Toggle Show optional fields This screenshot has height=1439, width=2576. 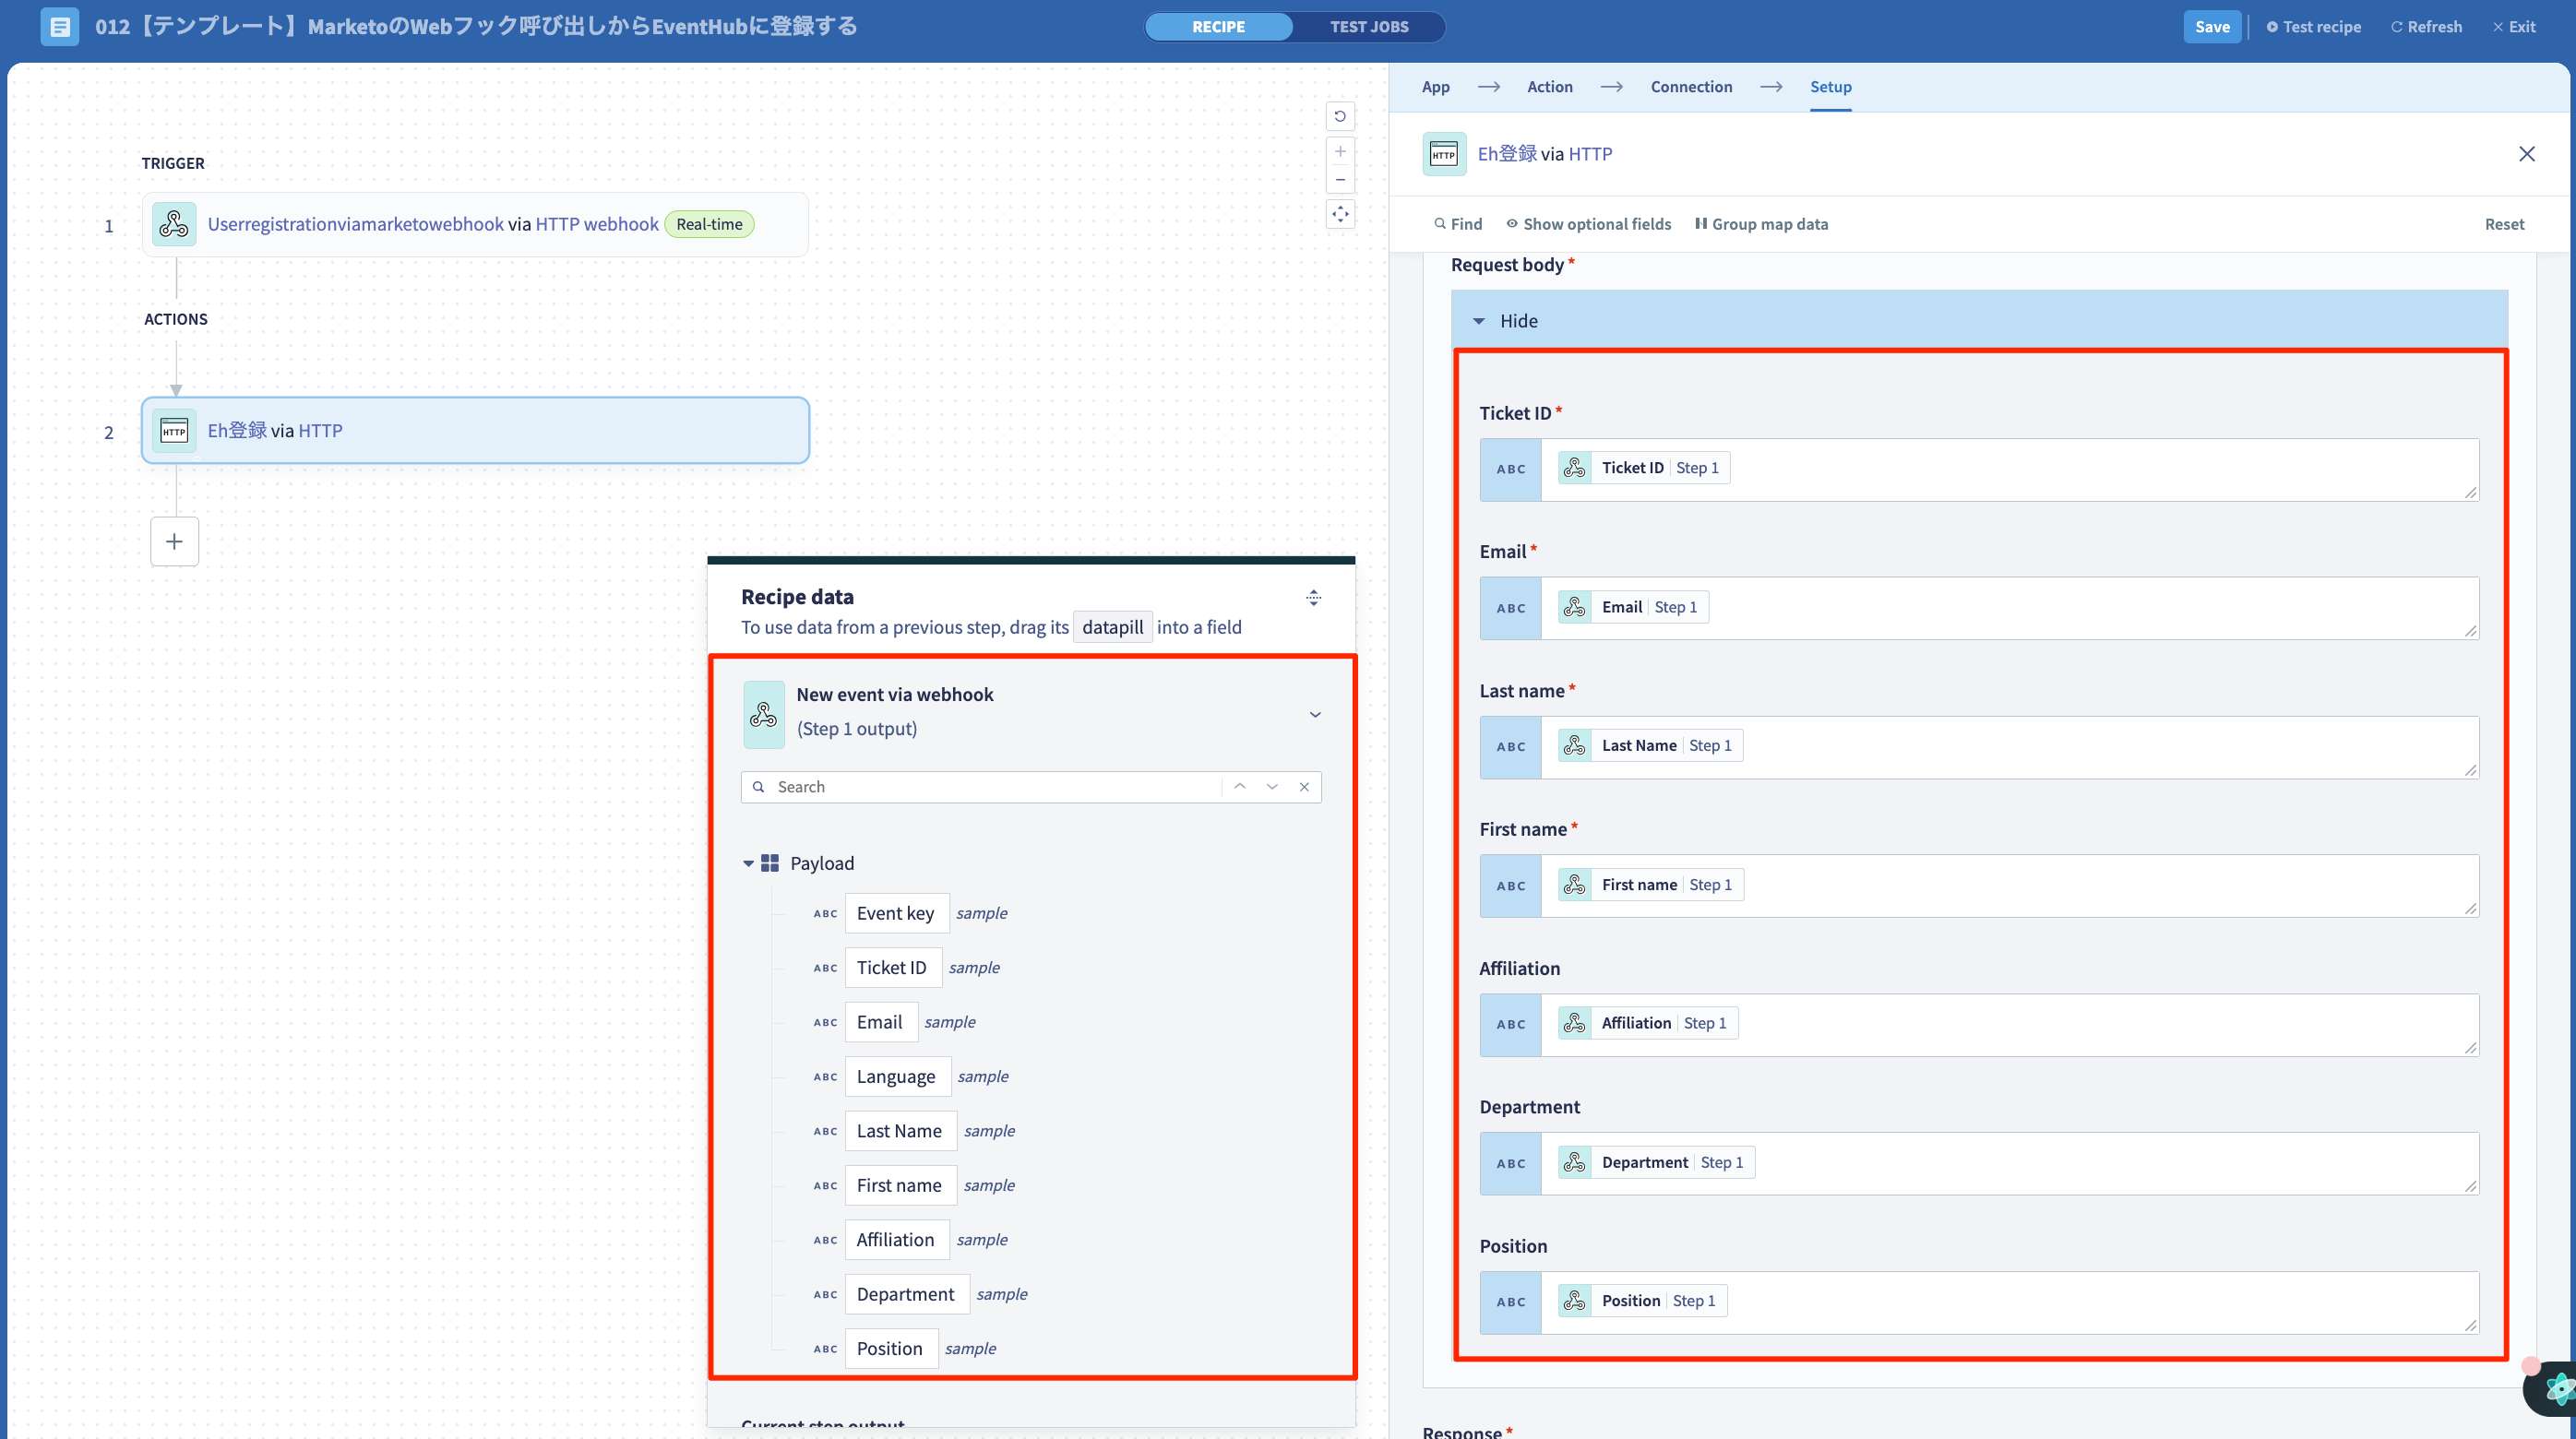(x=1588, y=224)
